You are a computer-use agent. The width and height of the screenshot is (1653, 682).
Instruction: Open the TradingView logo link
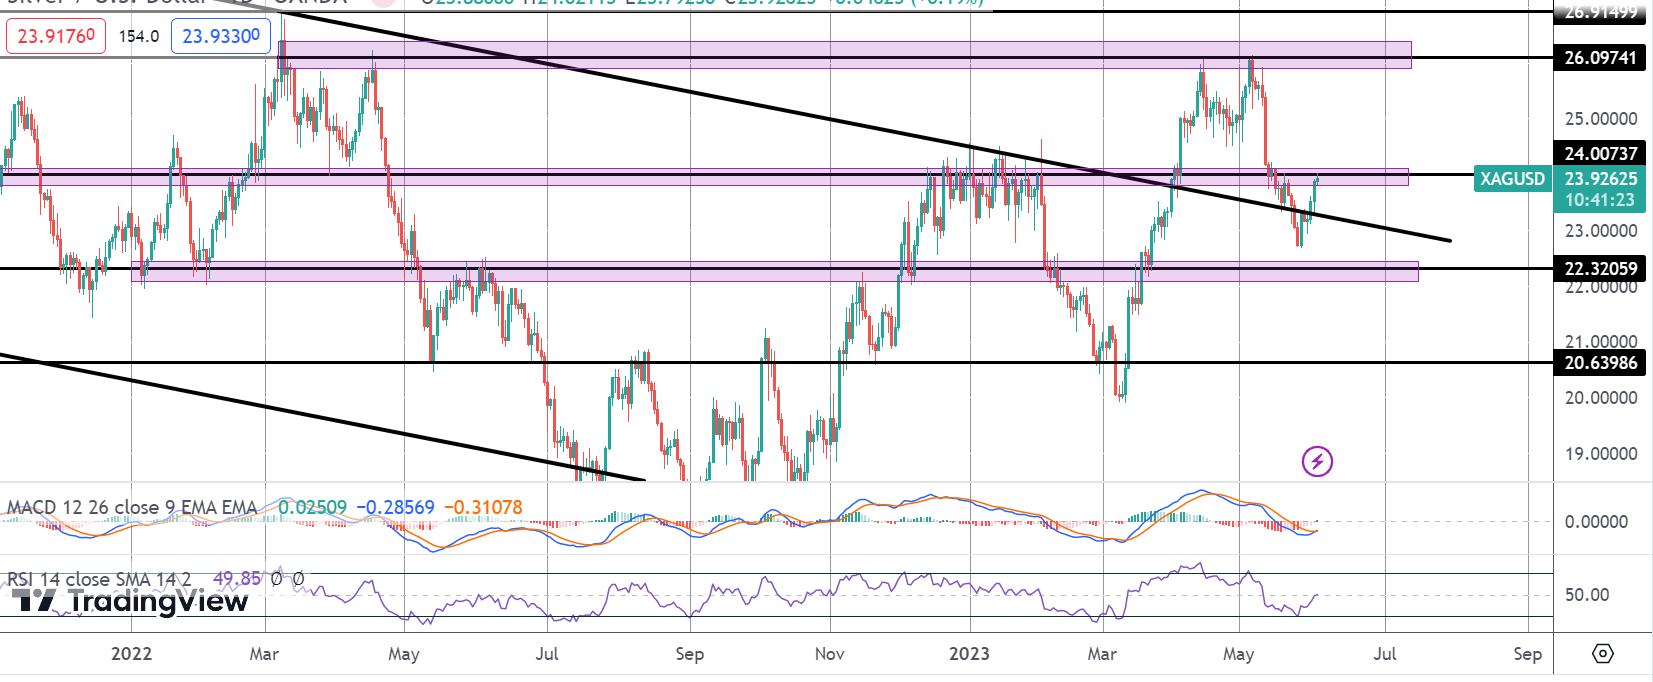130,600
